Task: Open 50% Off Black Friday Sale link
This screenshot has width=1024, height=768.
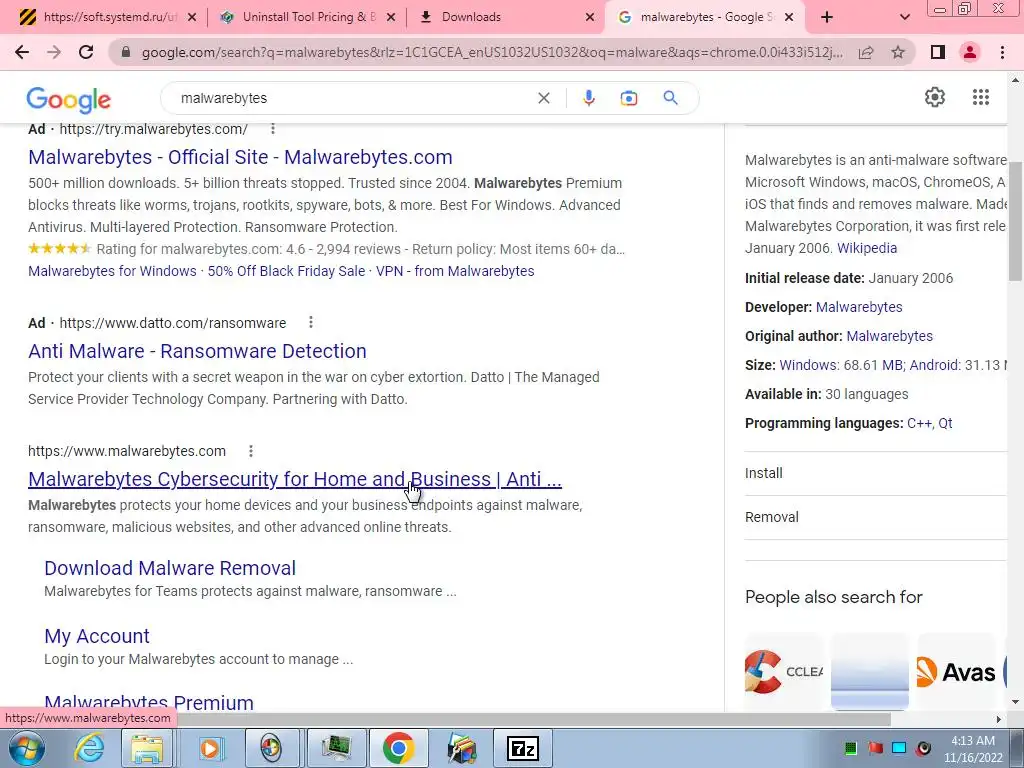Action: [286, 271]
